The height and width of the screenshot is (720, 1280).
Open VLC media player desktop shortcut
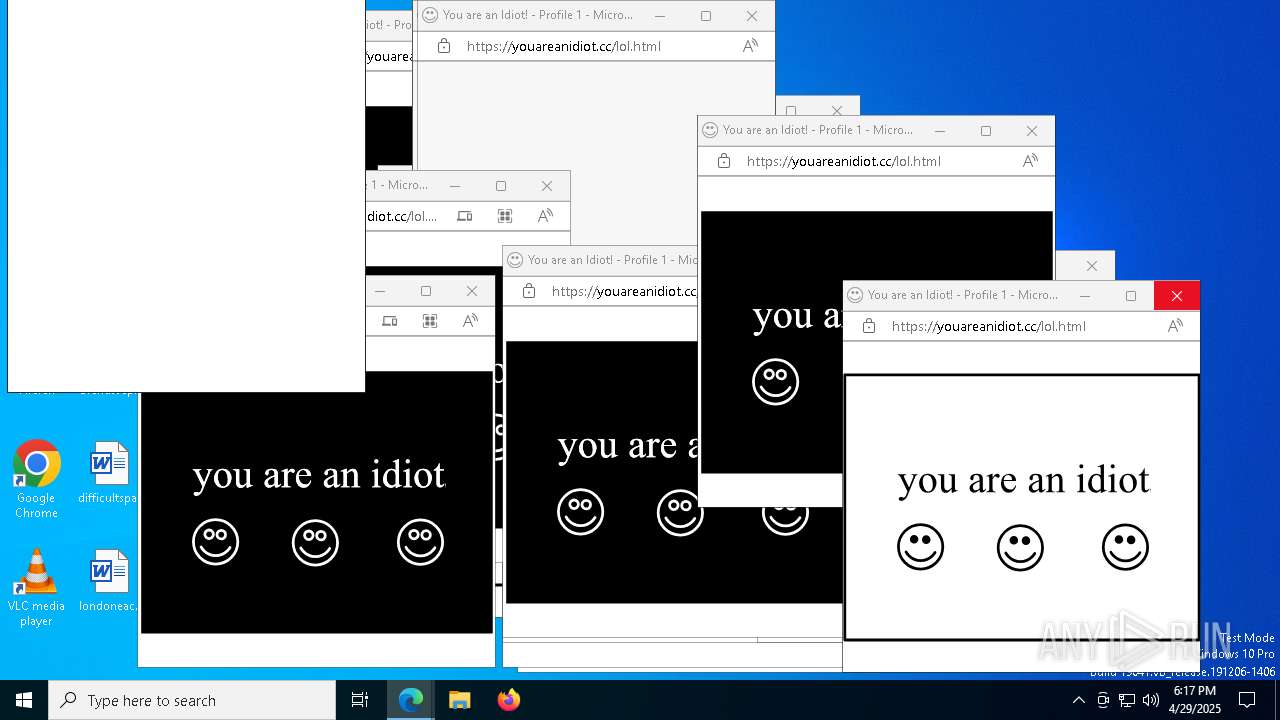36,587
